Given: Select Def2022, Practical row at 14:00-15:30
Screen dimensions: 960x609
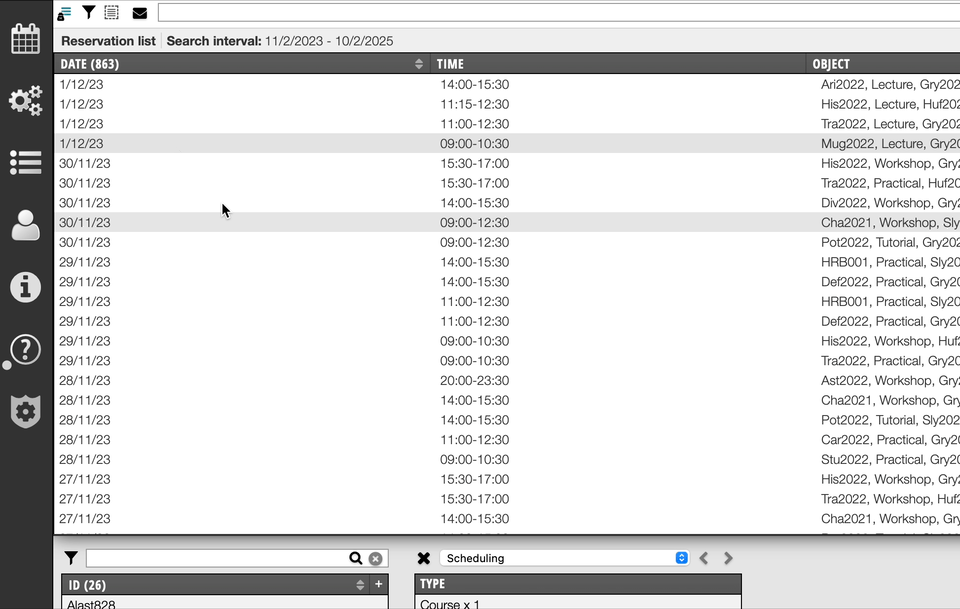Looking at the screenshot, I should click(507, 282).
